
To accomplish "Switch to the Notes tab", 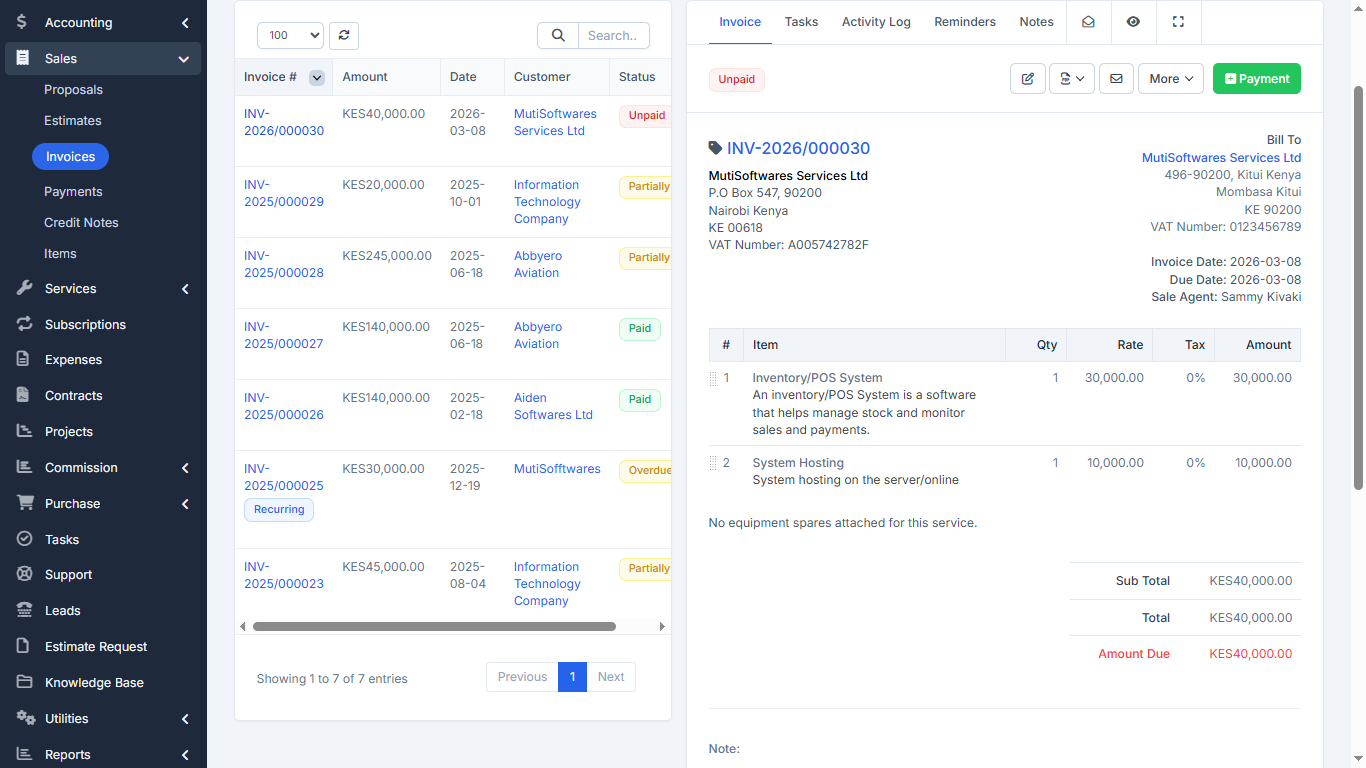I will click(x=1036, y=21).
